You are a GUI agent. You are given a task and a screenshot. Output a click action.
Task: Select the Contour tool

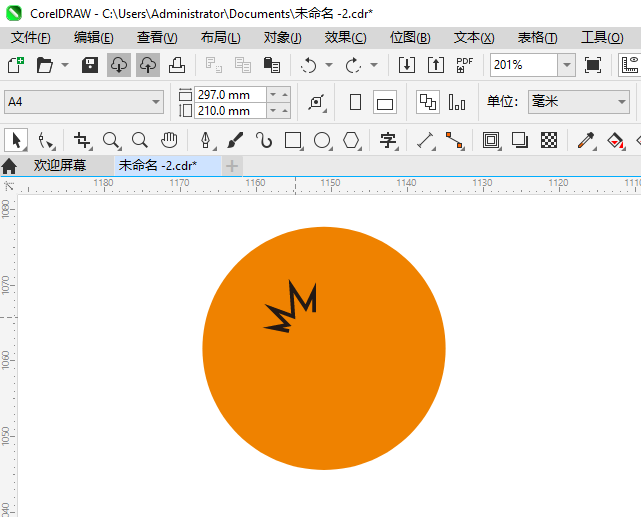[491, 141]
